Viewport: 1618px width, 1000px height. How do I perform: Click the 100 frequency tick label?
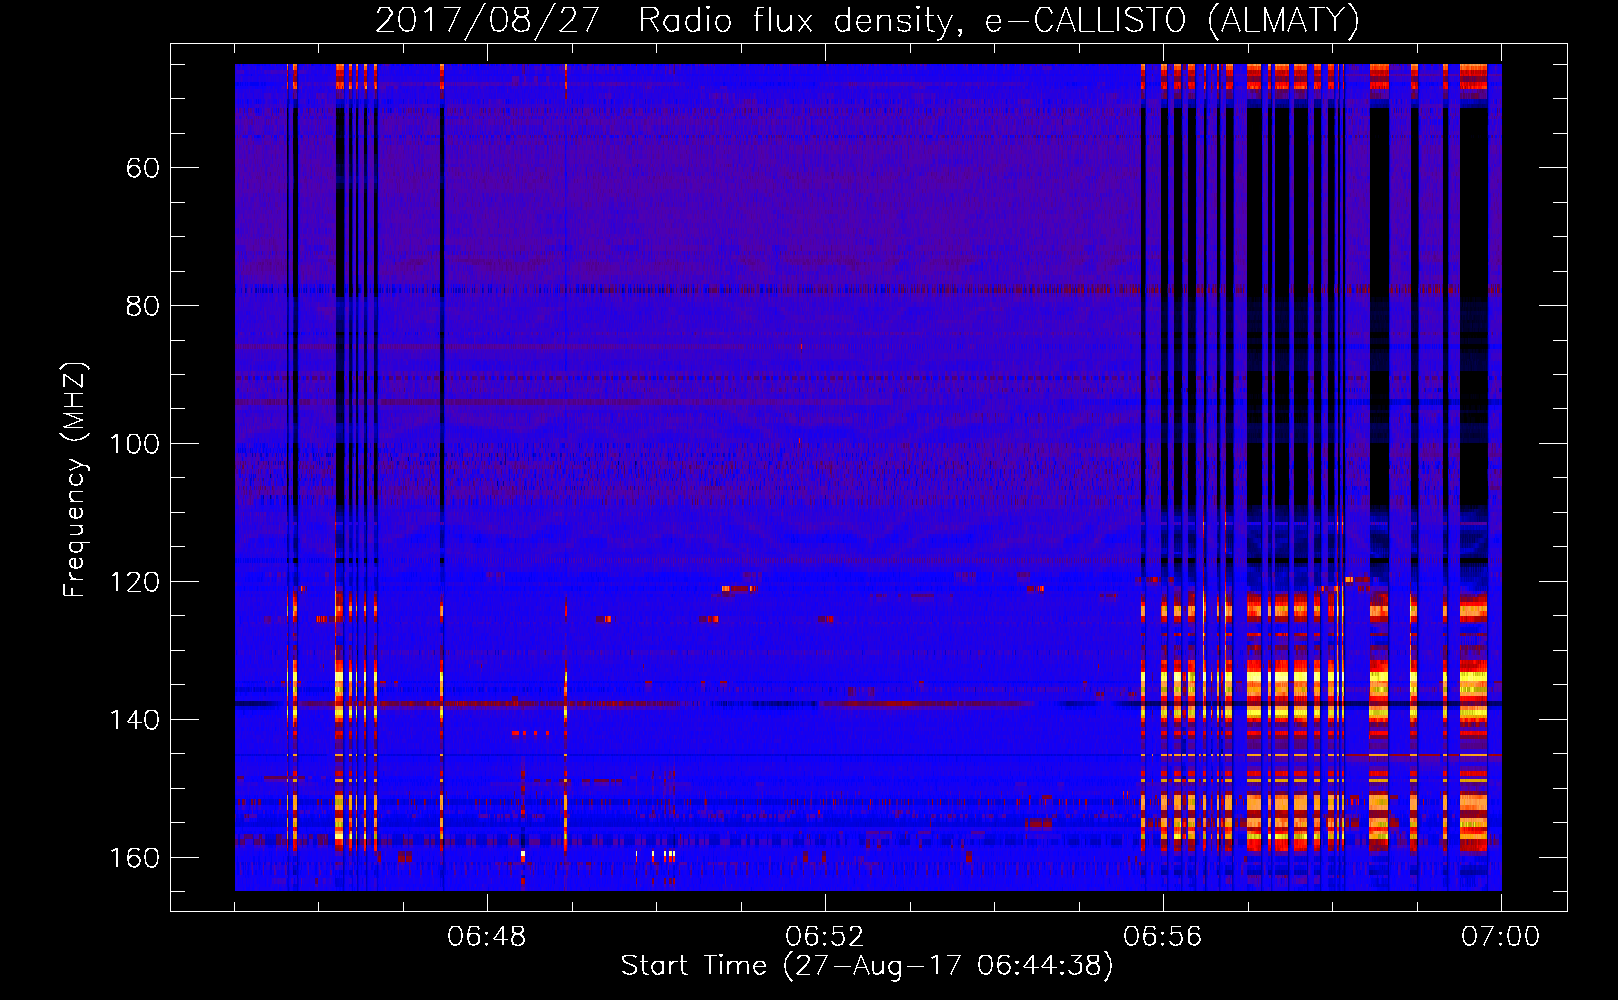134,443
